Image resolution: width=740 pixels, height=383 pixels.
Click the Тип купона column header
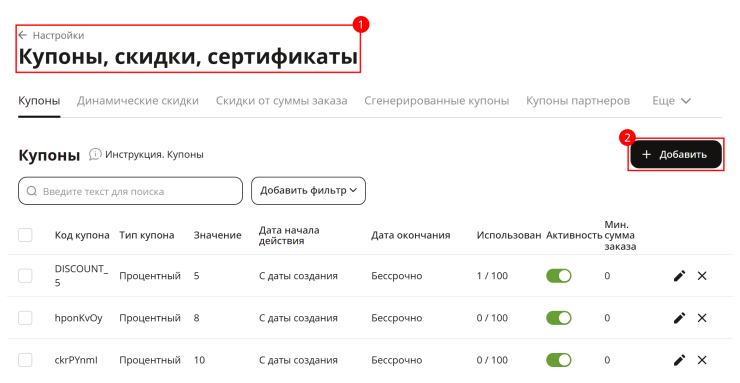coord(147,235)
